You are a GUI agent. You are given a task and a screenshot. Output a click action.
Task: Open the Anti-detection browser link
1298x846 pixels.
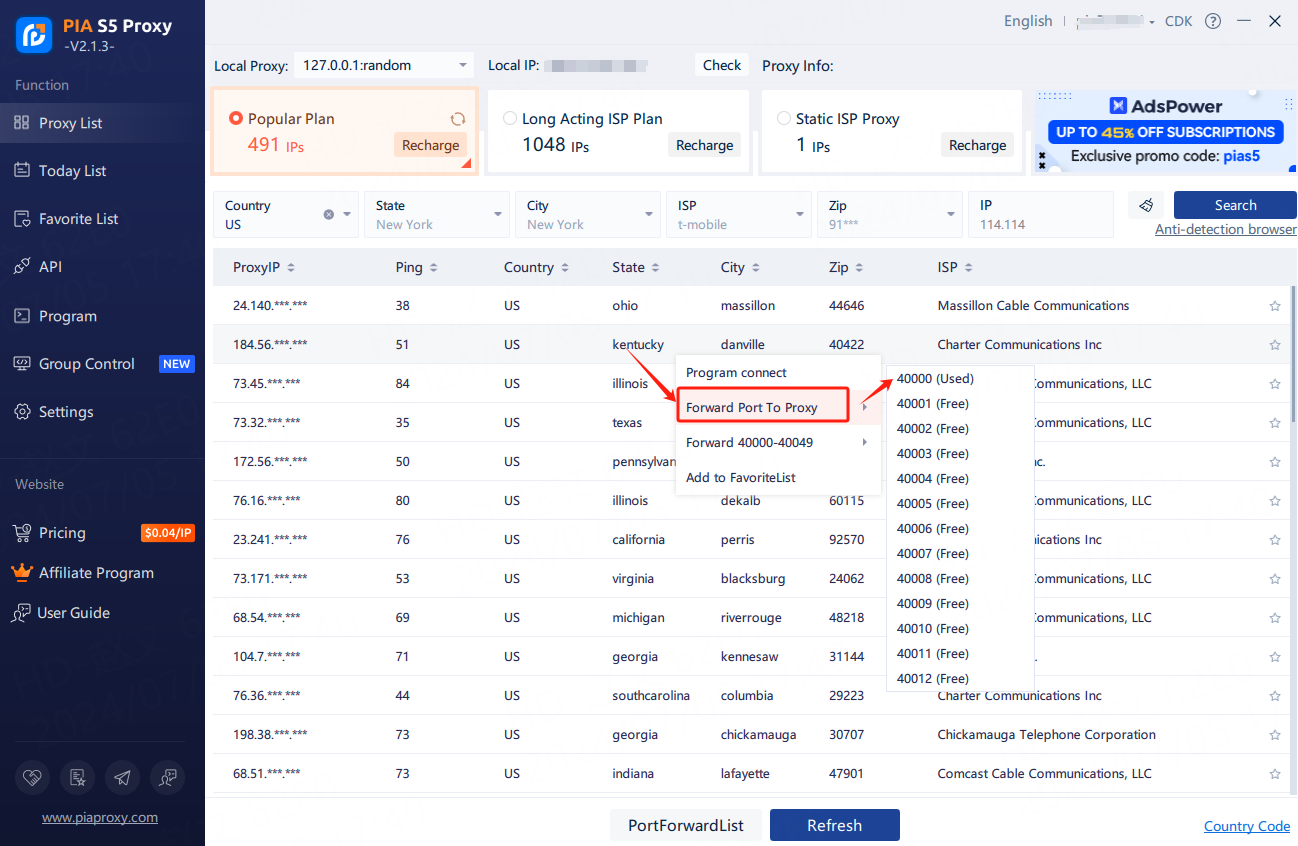click(x=1226, y=230)
